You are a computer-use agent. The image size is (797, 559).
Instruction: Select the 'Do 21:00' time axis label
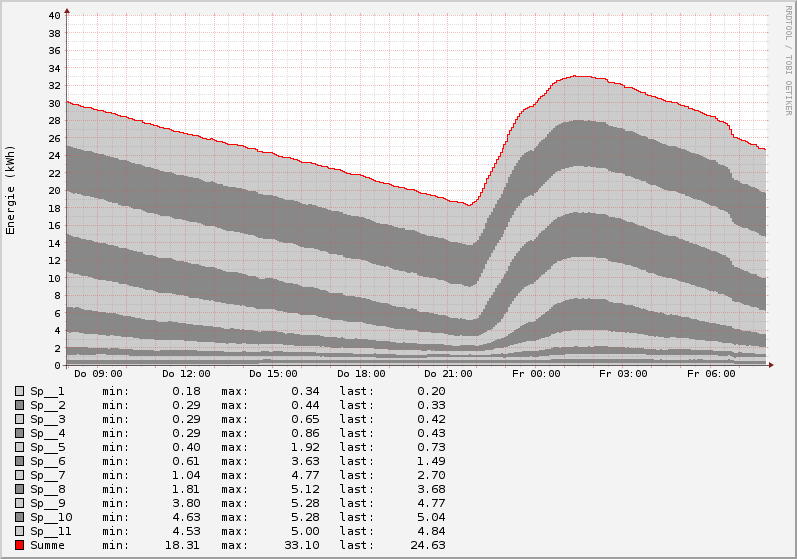[x=448, y=374]
